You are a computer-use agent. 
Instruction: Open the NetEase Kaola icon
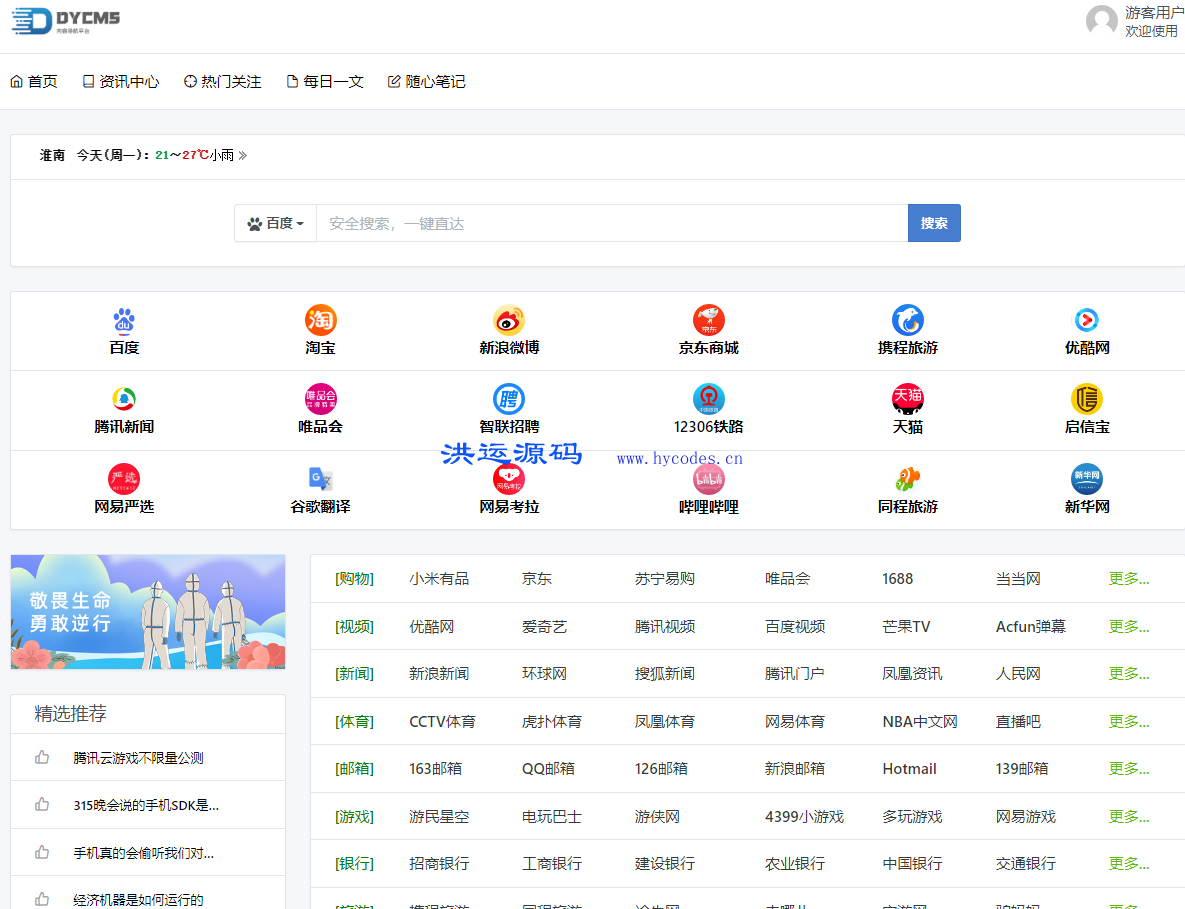click(x=509, y=479)
